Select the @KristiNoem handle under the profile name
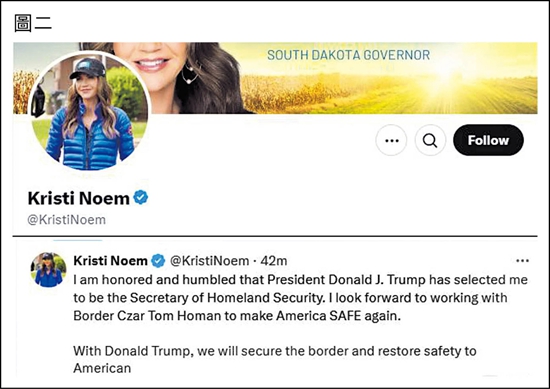550x389 pixels. [x=67, y=220]
